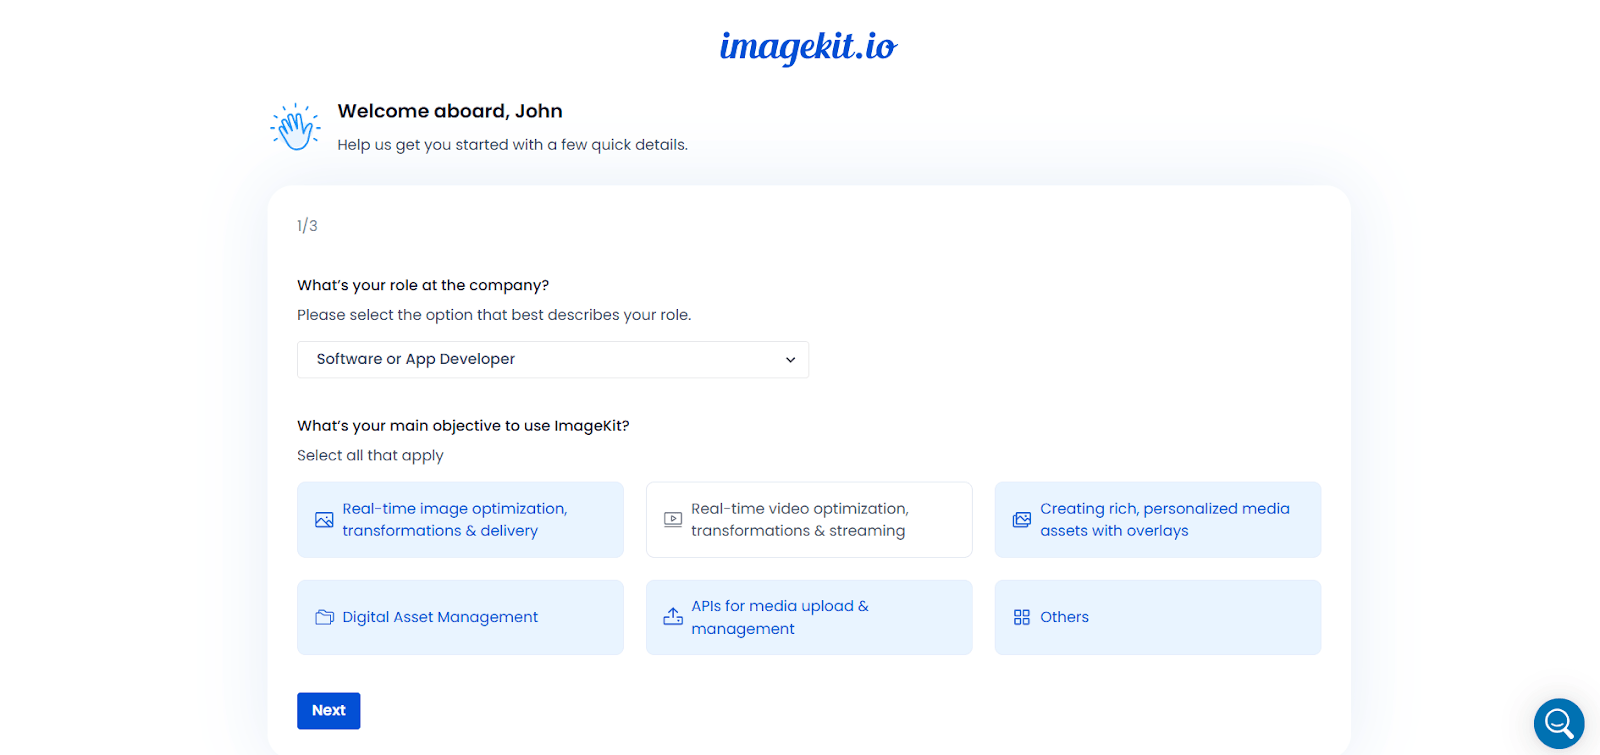The height and width of the screenshot is (755, 1600).
Task: Click the Digital Asset Management folder icon
Action: tap(324, 617)
